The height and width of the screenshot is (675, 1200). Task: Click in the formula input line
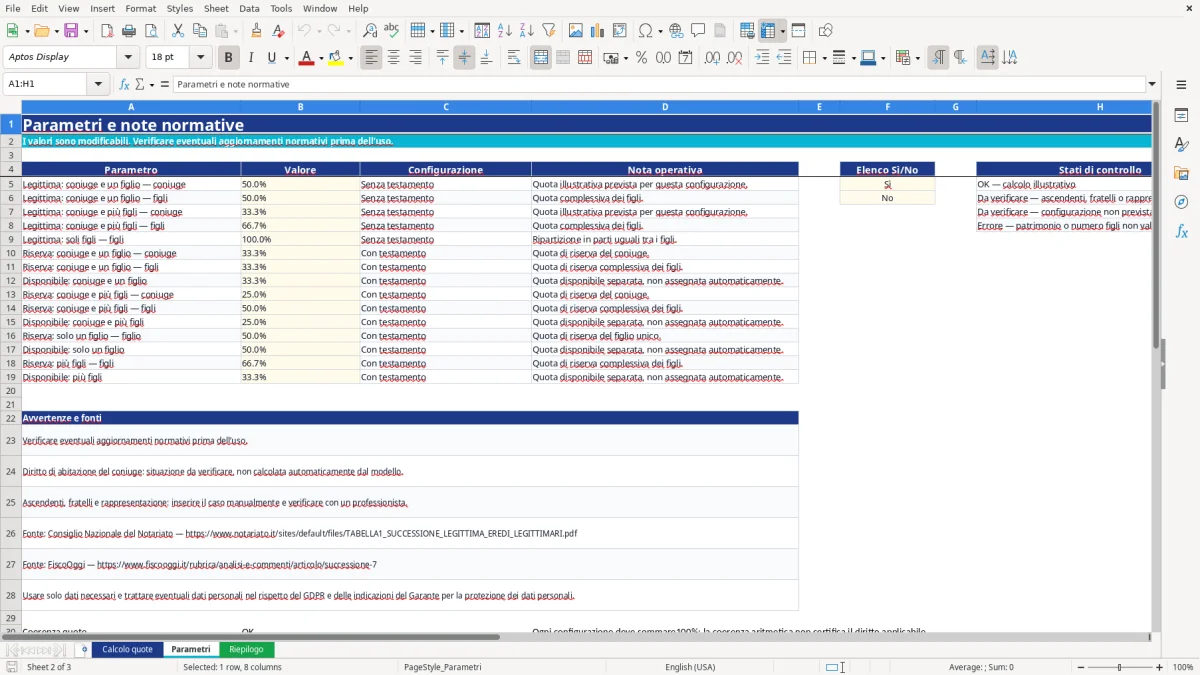(x=659, y=84)
